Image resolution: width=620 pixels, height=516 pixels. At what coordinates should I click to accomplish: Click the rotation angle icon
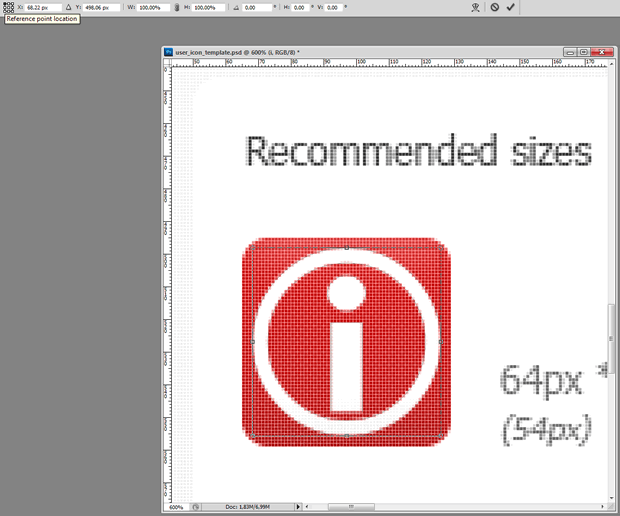point(236,8)
